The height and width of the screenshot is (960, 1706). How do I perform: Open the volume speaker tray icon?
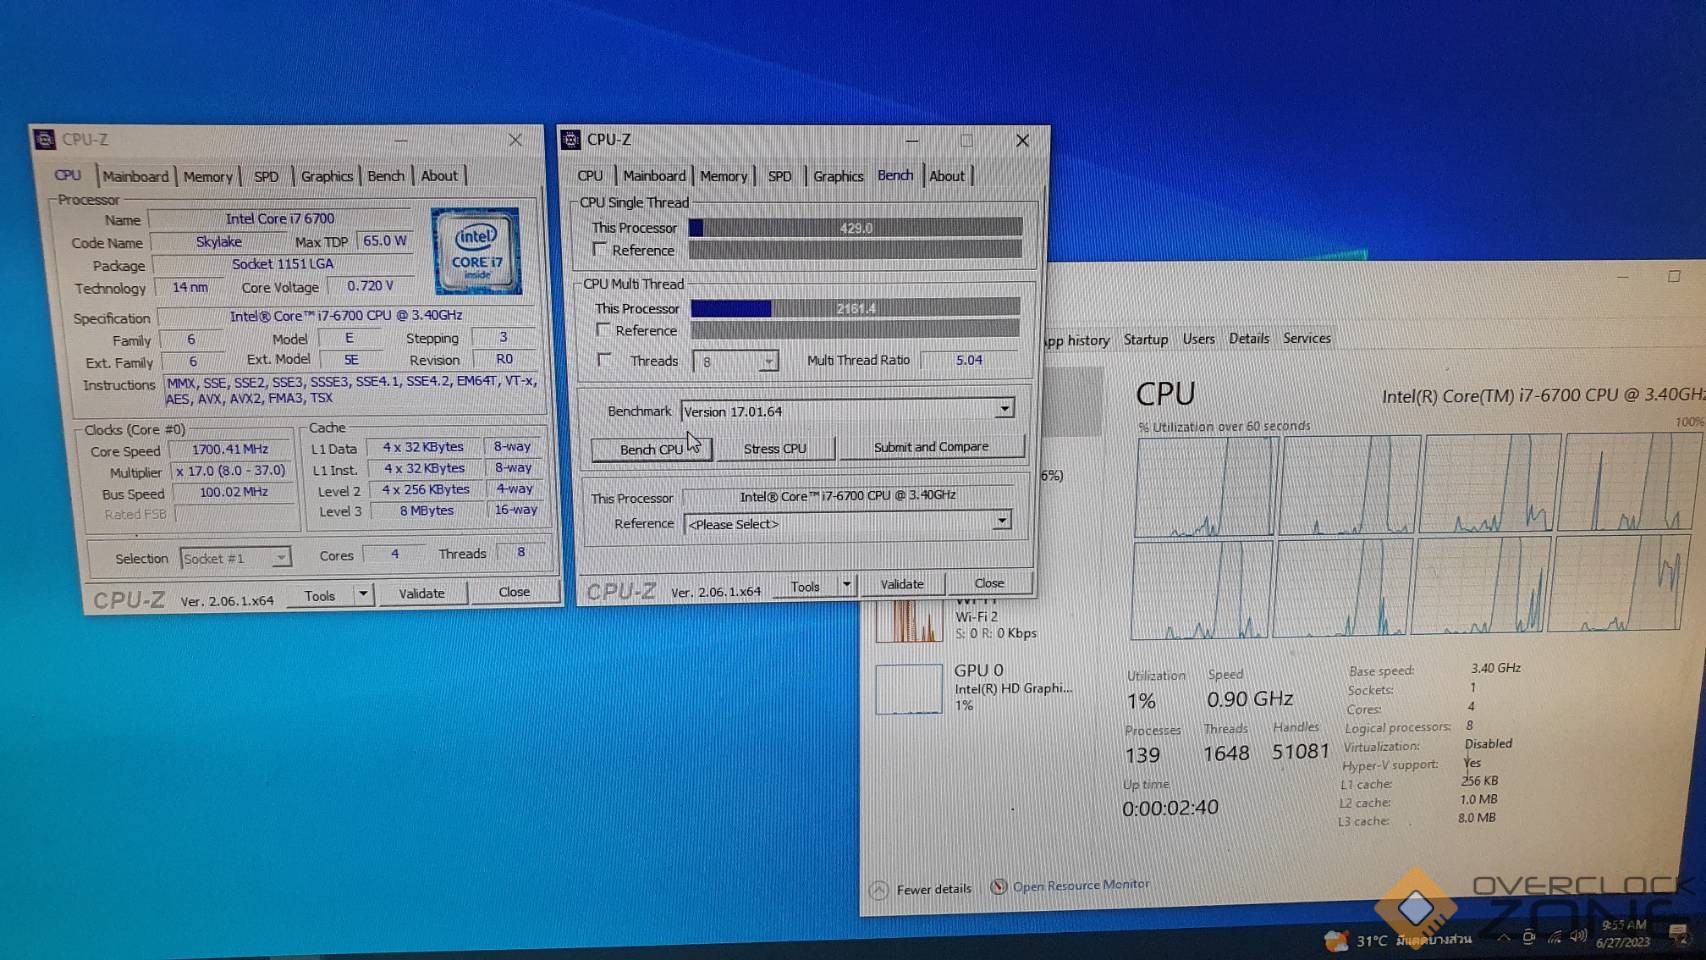1578,936
